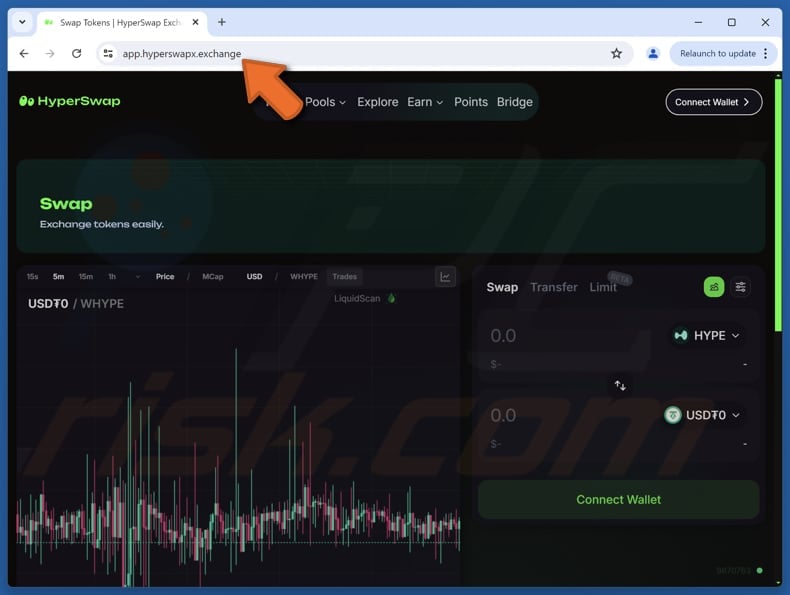
Task: Switch chart to MCap mode
Action: tap(212, 277)
